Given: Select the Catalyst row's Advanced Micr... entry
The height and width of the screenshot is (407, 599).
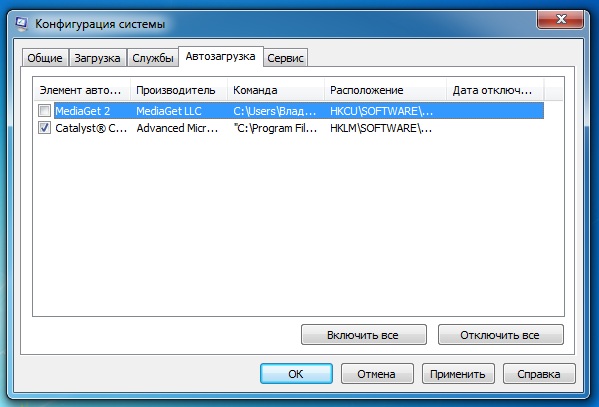Looking at the screenshot, I should click(x=177, y=128).
